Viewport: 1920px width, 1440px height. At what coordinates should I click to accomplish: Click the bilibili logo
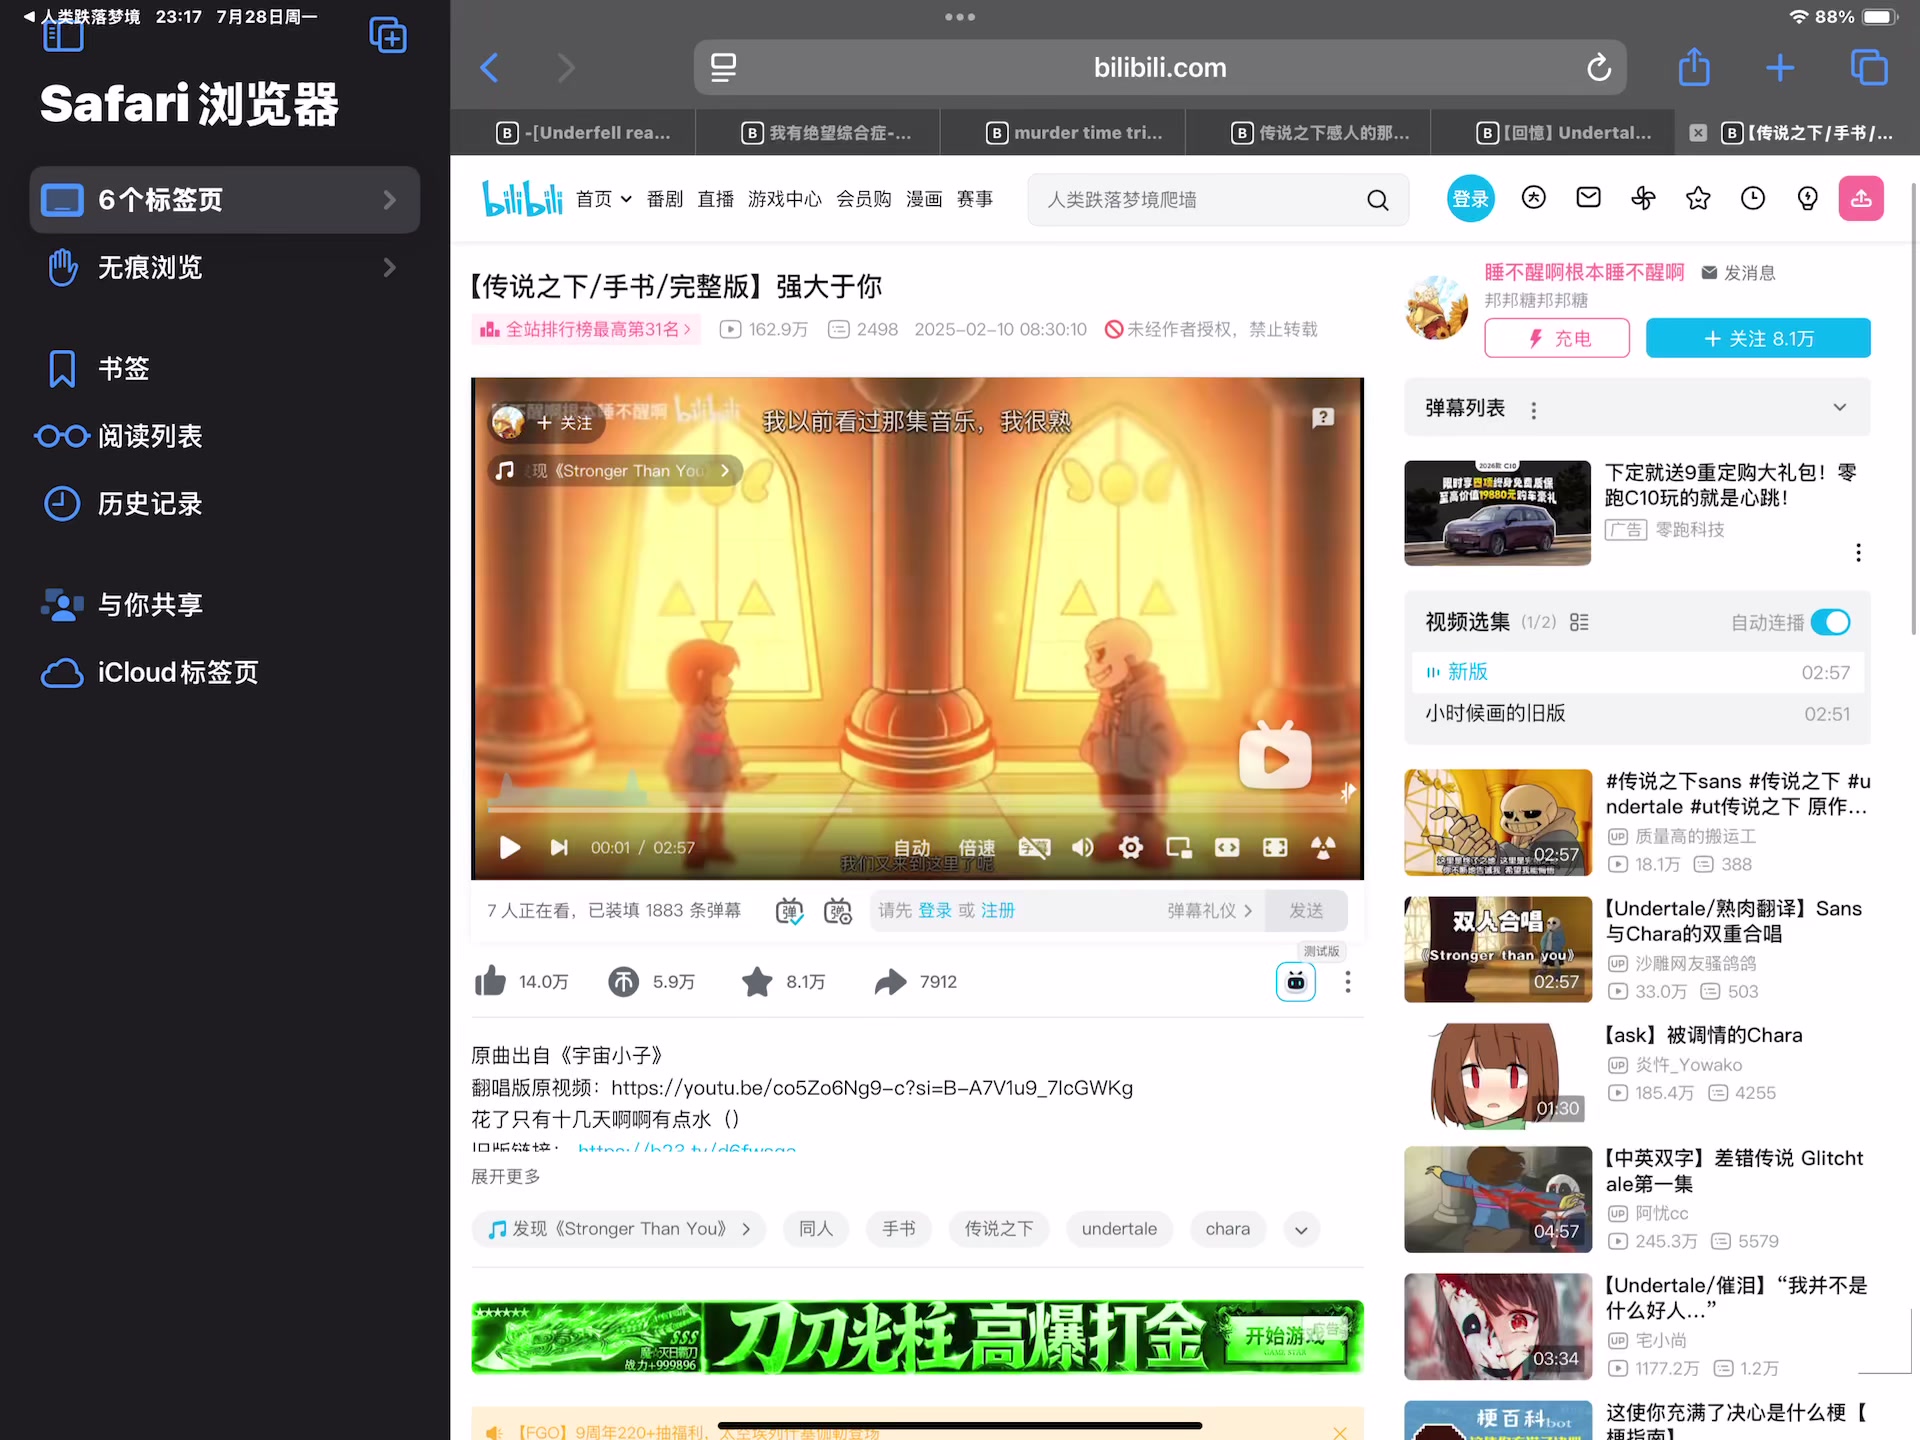(x=522, y=199)
